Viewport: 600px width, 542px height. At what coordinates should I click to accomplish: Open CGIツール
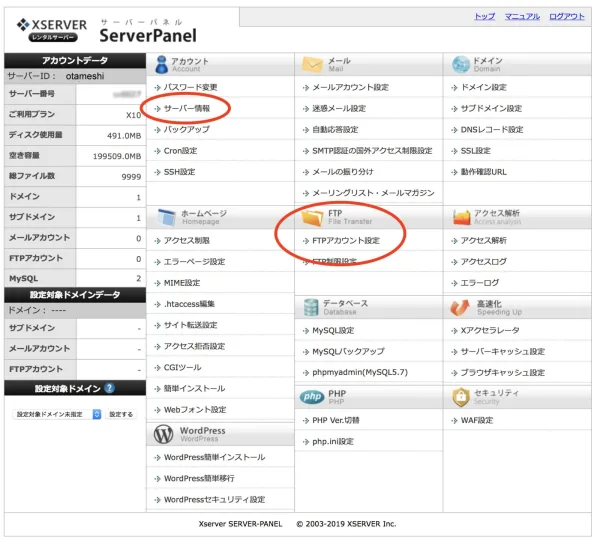click(x=182, y=367)
